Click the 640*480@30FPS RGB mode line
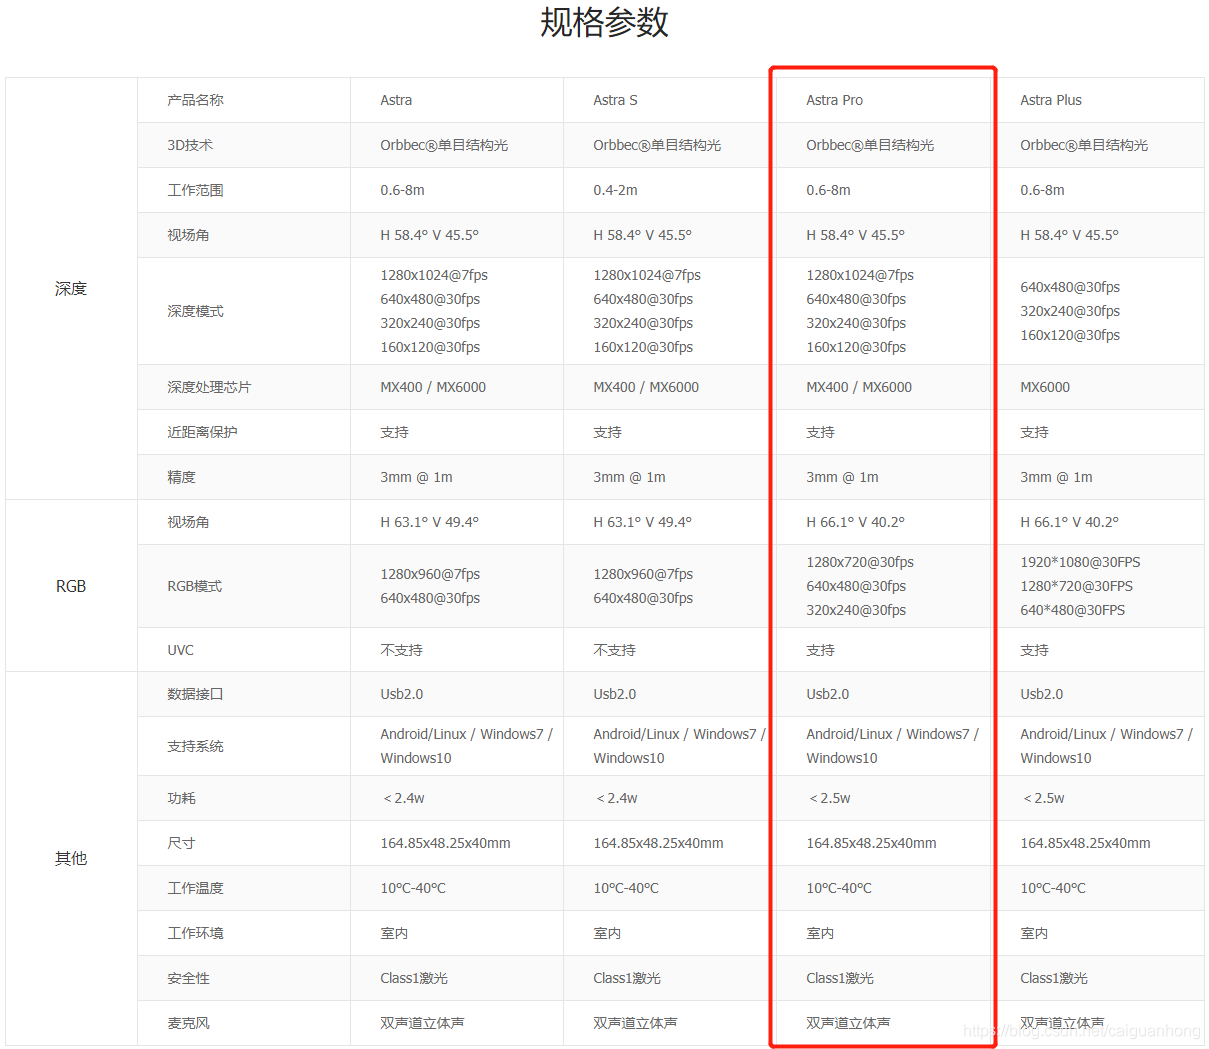Screen dimensions: 1209x1049 (x=1072, y=610)
